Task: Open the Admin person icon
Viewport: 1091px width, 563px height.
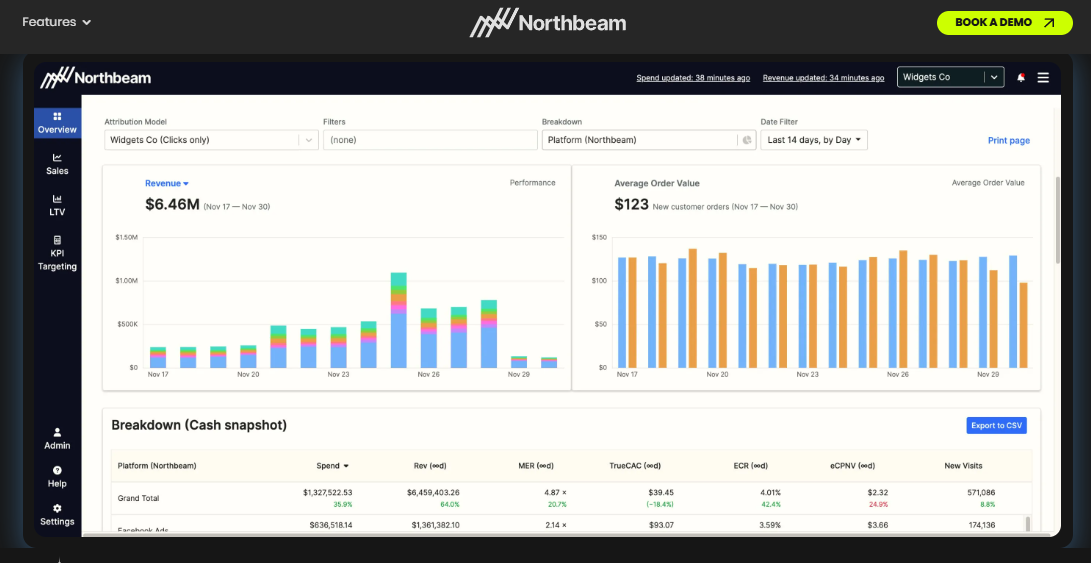Action: (x=57, y=432)
